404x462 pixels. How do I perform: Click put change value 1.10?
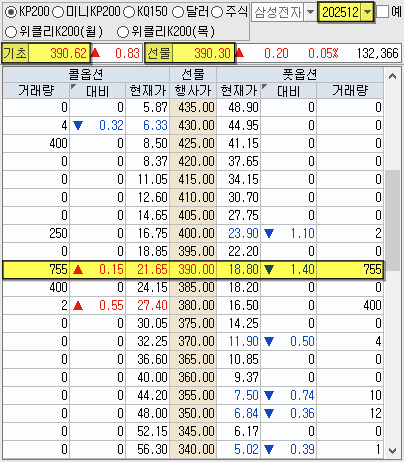coord(302,234)
